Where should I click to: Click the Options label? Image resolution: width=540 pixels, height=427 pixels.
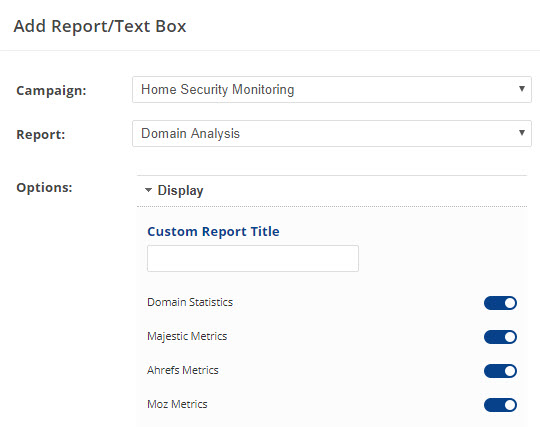pyautogui.click(x=44, y=188)
